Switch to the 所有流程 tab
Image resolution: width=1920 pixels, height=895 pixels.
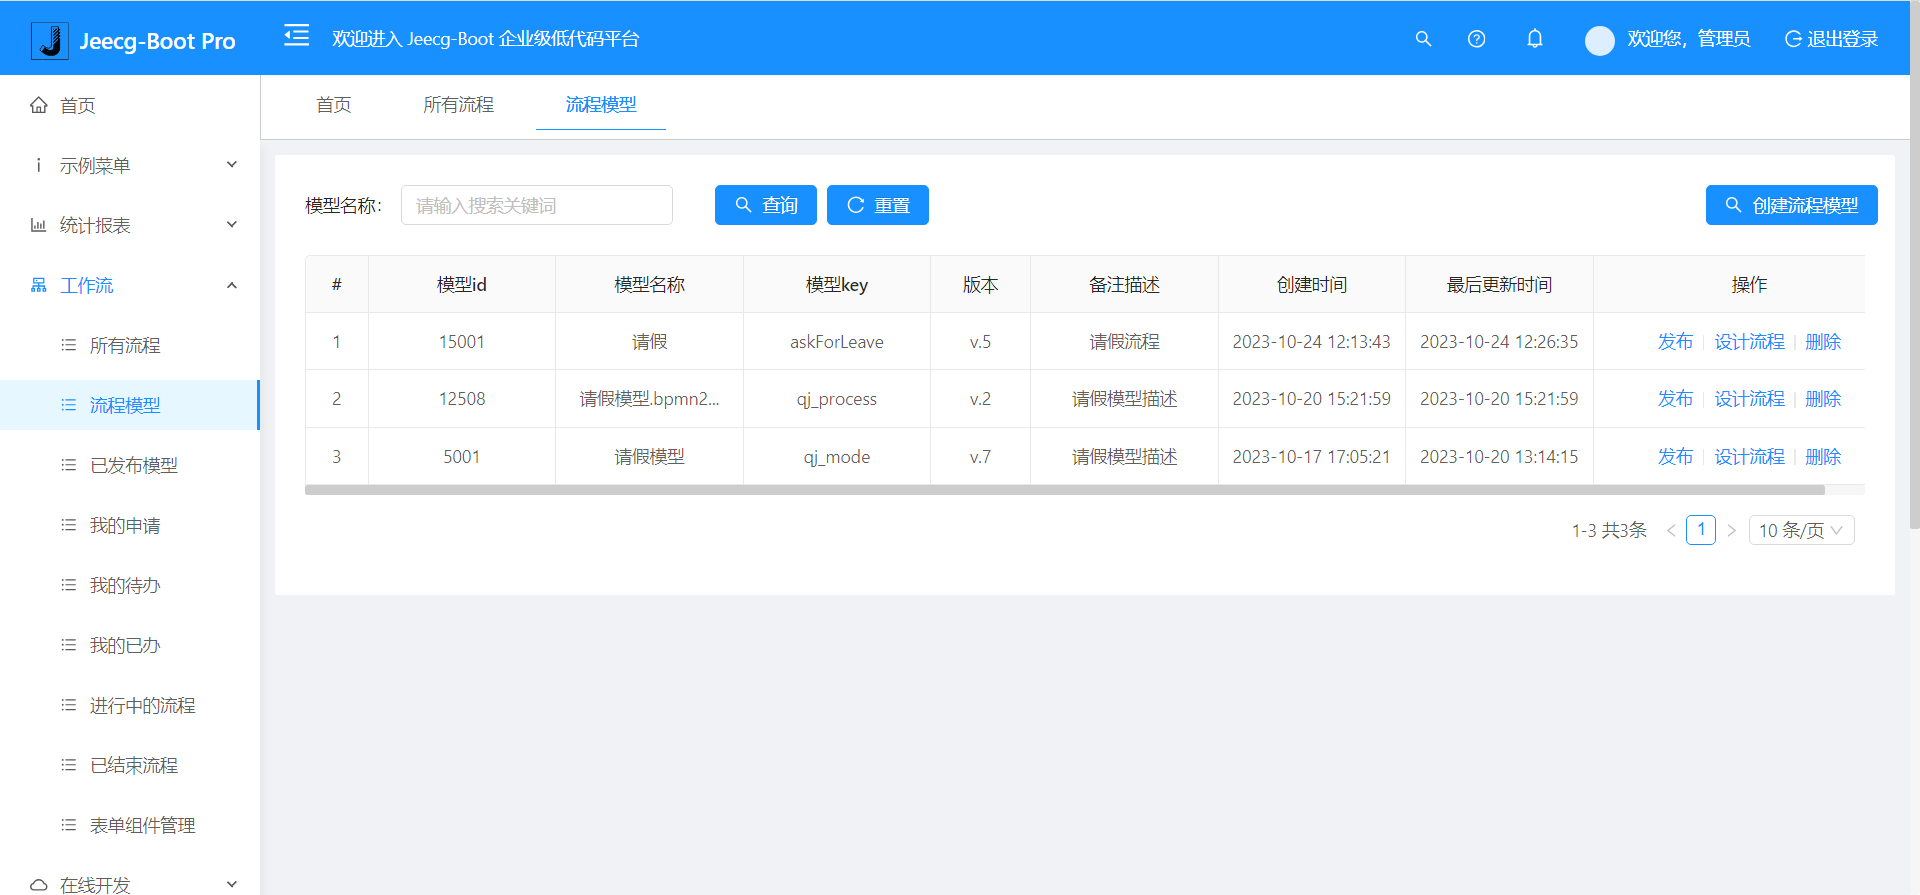click(458, 105)
